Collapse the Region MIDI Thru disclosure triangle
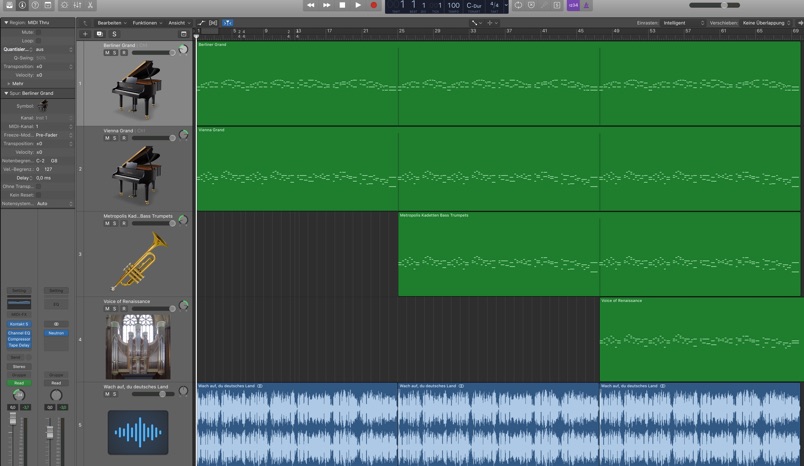Screen dimensions: 804x466 6,23
